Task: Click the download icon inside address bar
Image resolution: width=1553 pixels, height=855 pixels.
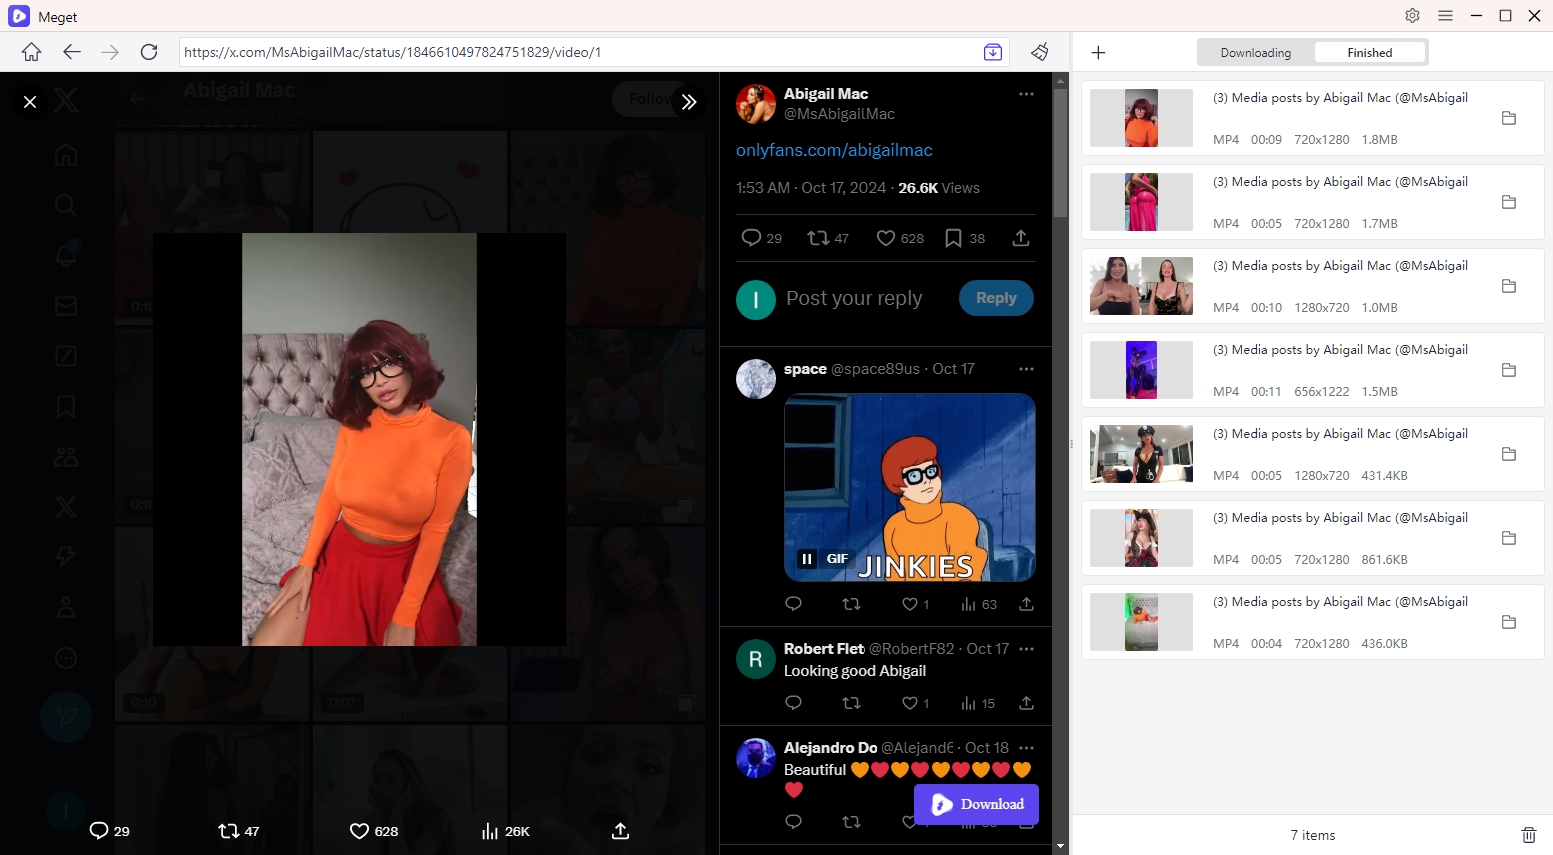Action: tap(993, 52)
